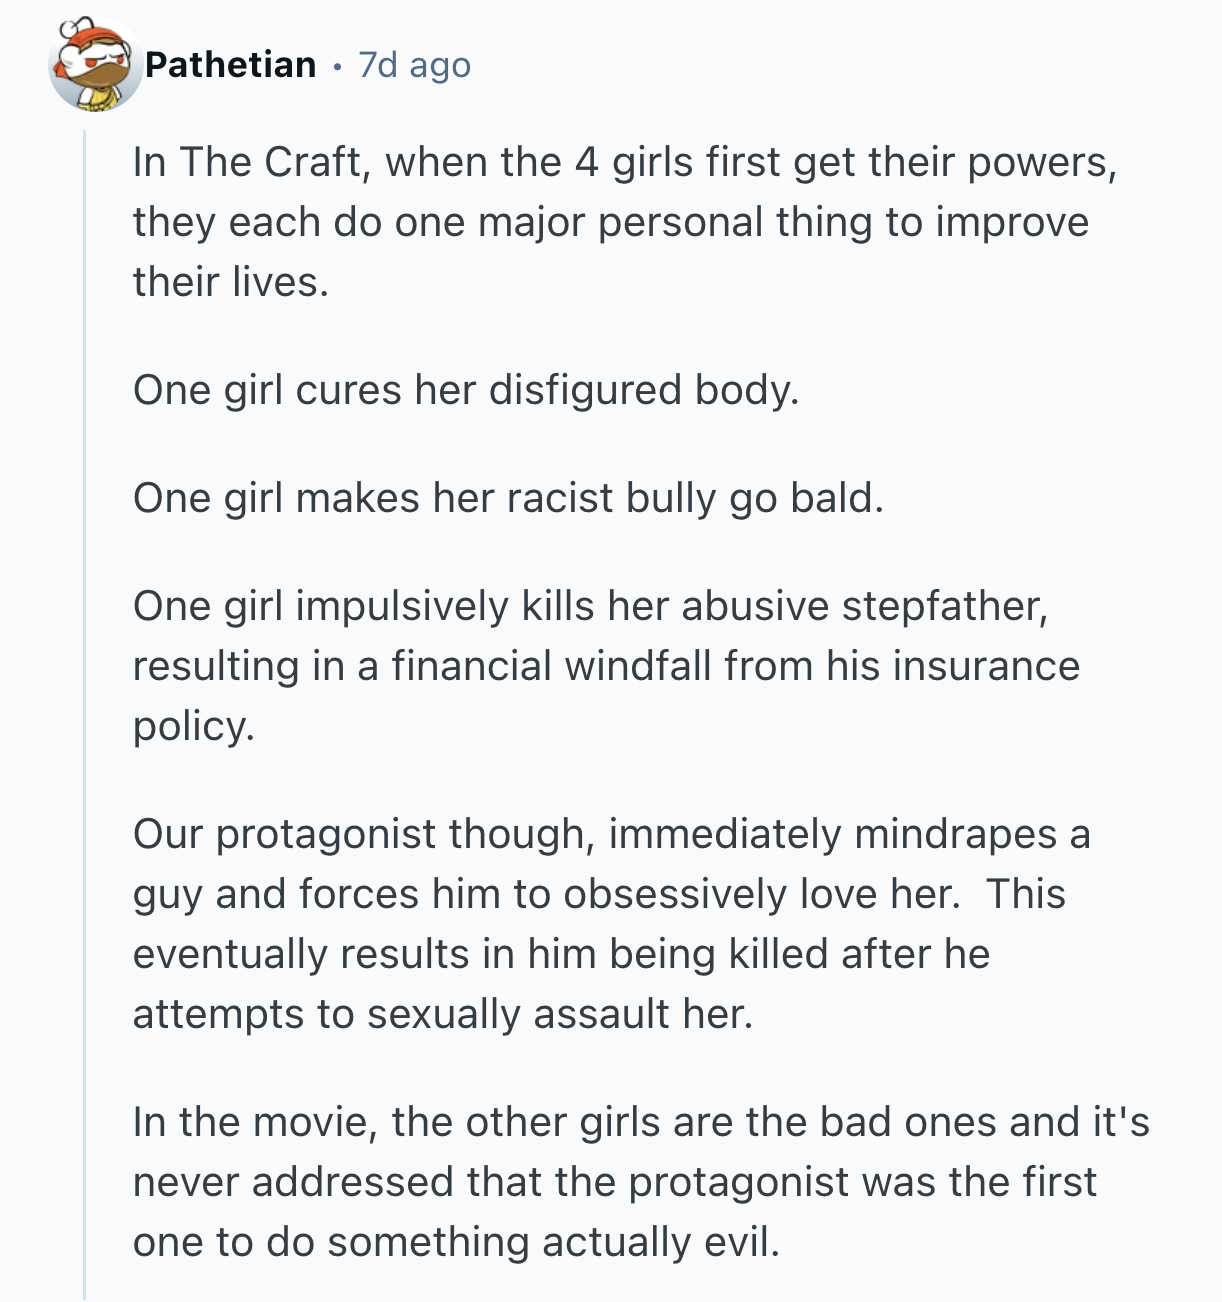Click the line about the racist bully going bald
This screenshot has width=1222, height=1302.
tap(508, 498)
